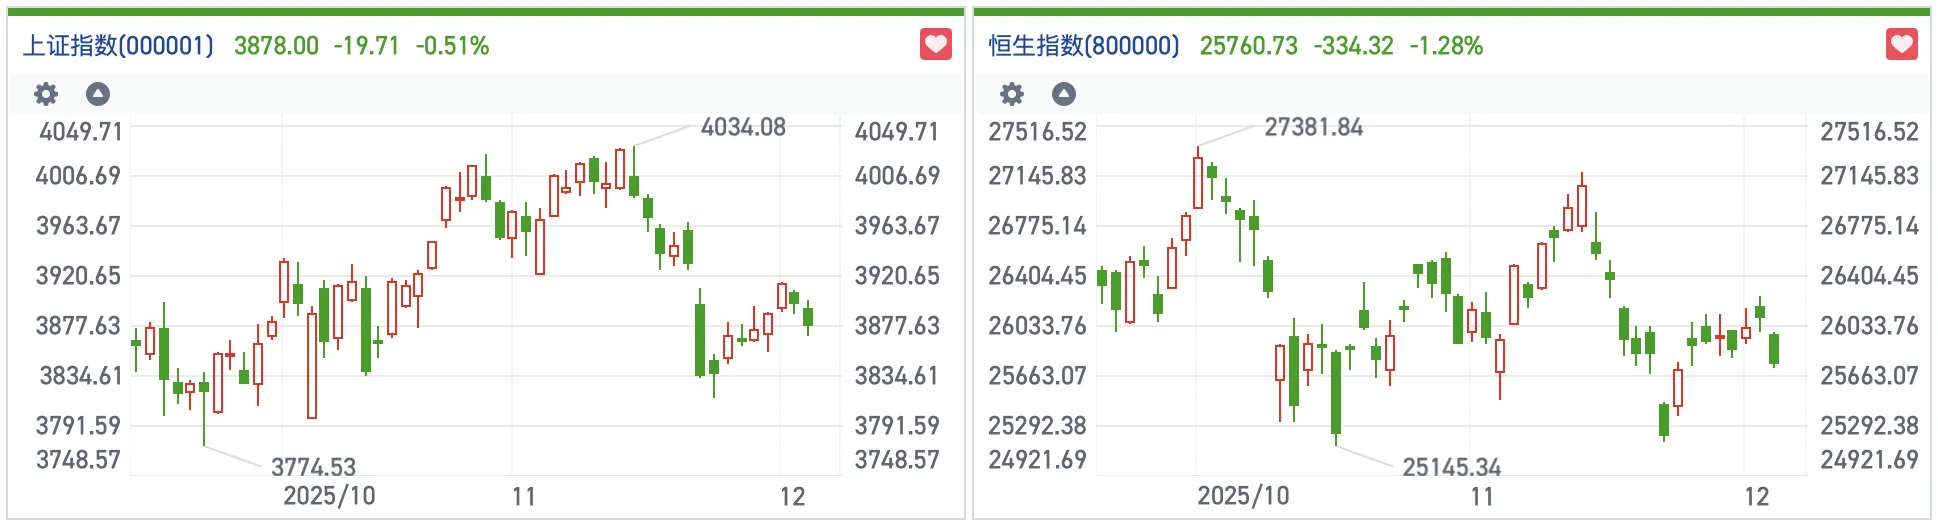Click the -0.51% change percentage

[x=452, y=46]
